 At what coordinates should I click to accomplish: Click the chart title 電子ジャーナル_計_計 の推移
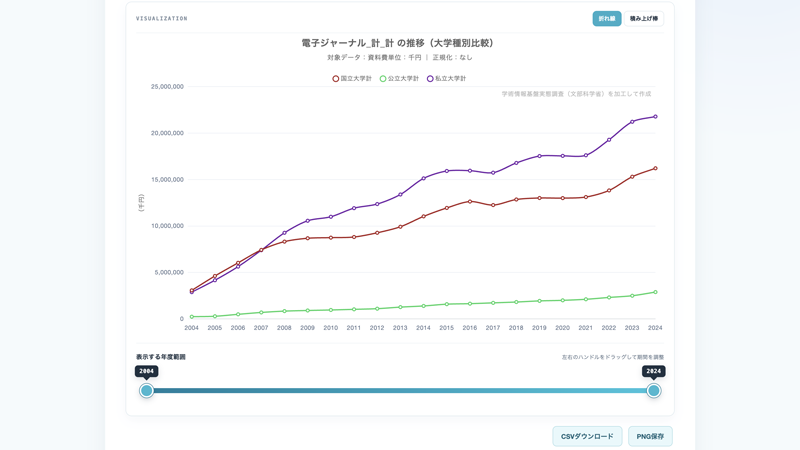click(x=397, y=43)
